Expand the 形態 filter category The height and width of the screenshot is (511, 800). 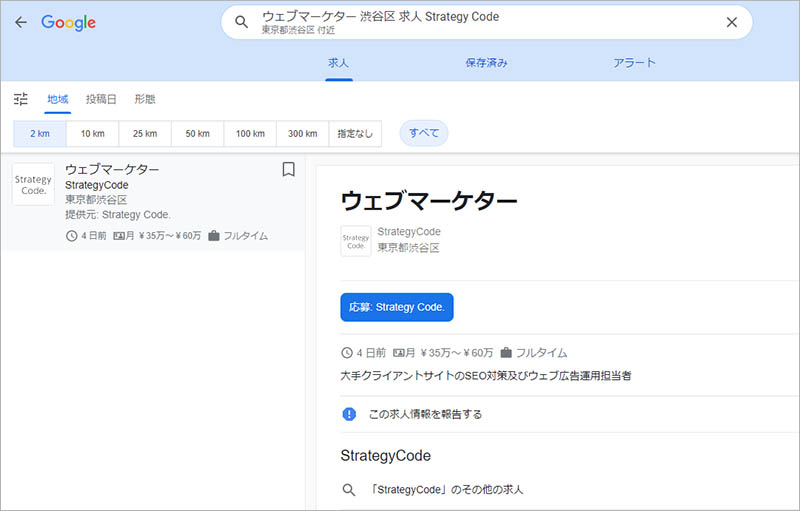click(145, 99)
